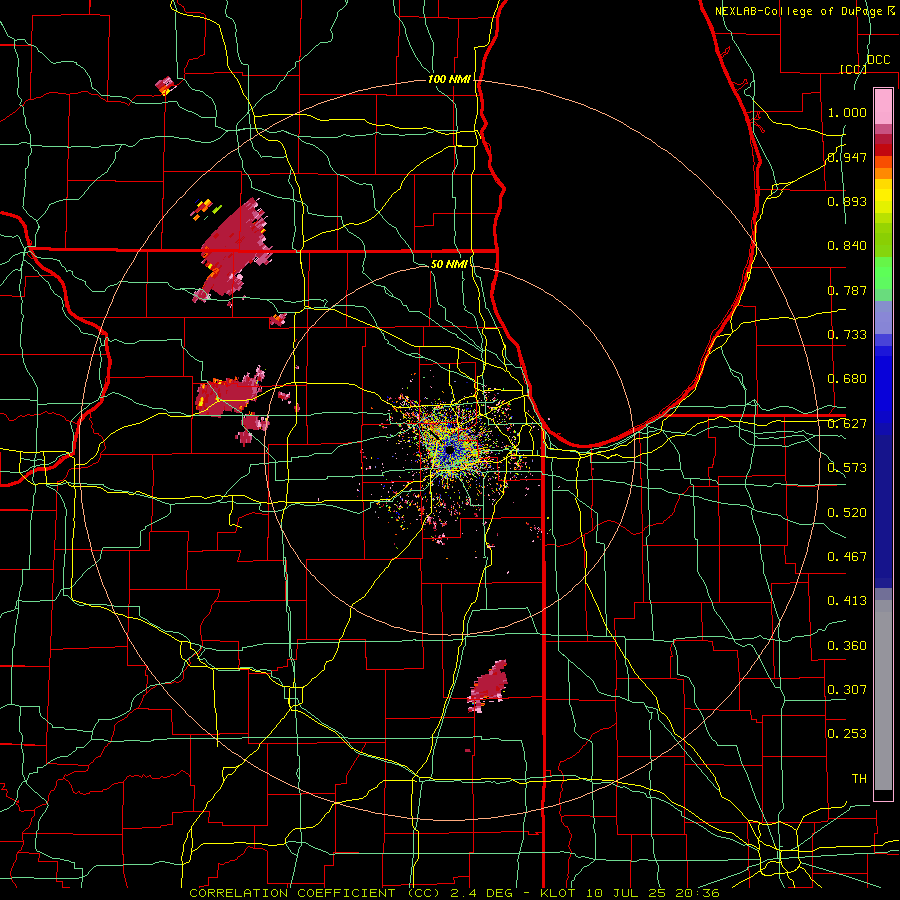Click the 50 NMI range ring label
900x900 pixels.
click(449, 264)
